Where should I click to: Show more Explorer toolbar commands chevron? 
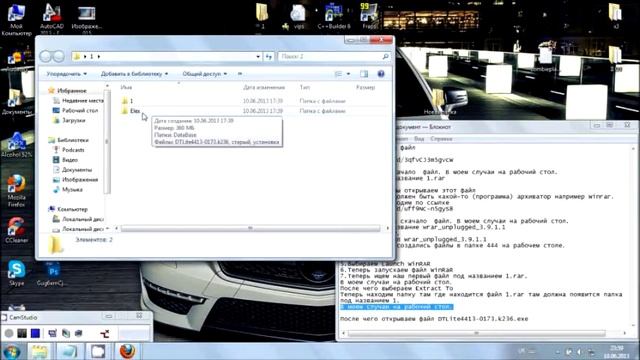(x=240, y=74)
